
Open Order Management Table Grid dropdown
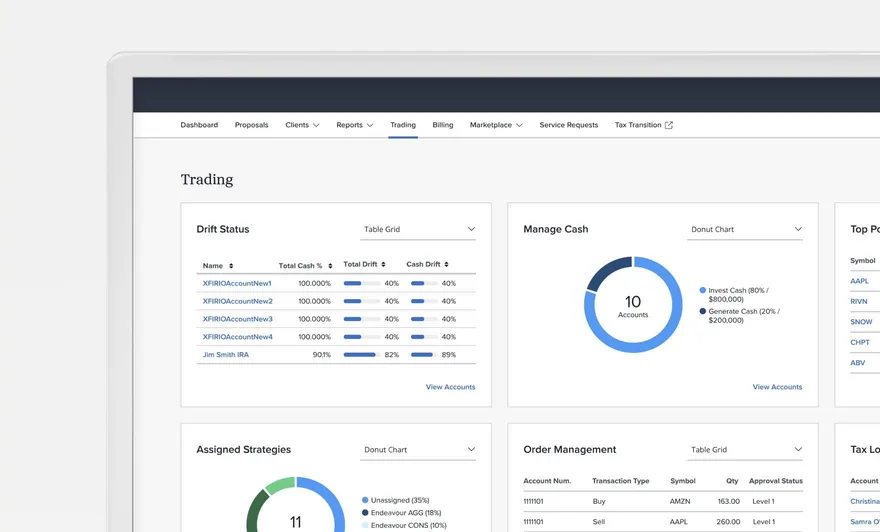[745, 450]
